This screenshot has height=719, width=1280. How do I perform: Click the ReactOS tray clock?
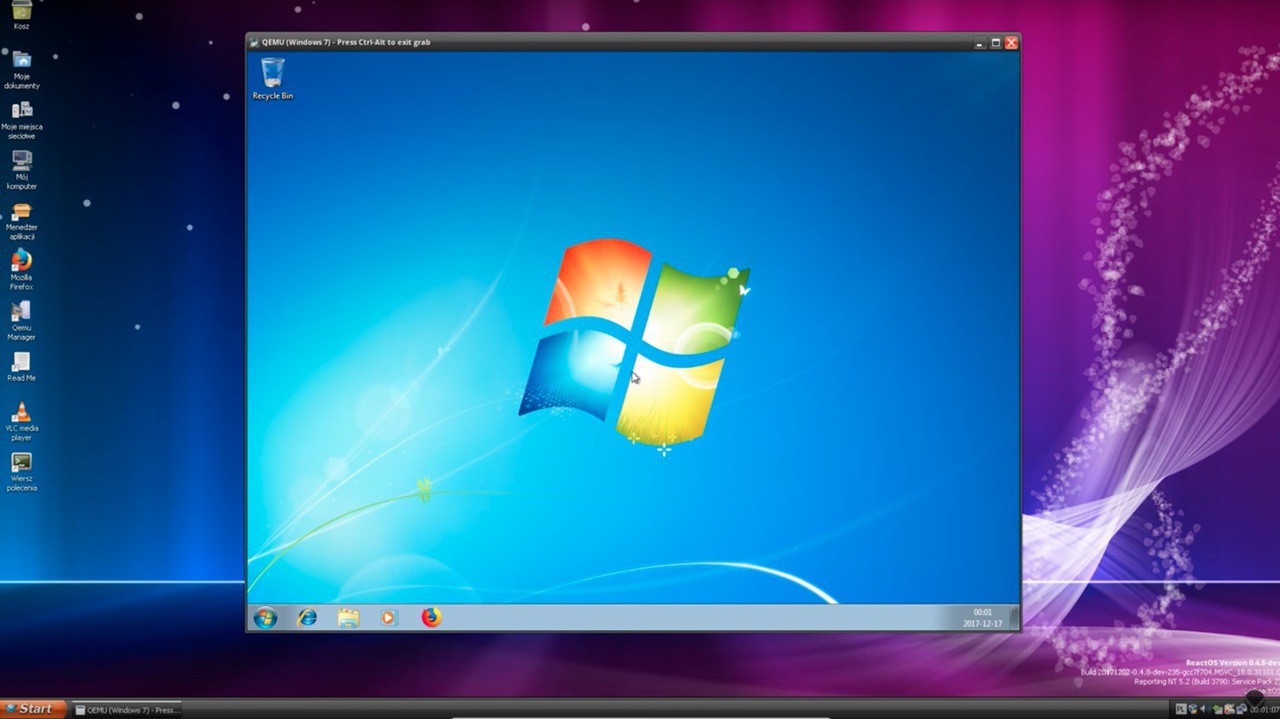1265,709
